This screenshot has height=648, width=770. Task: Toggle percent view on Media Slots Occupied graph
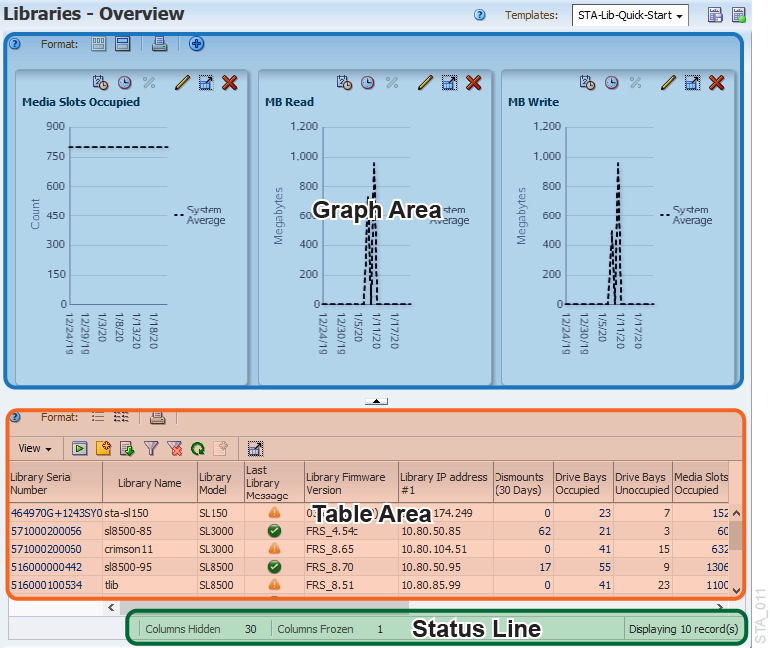pyautogui.click(x=149, y=82)
